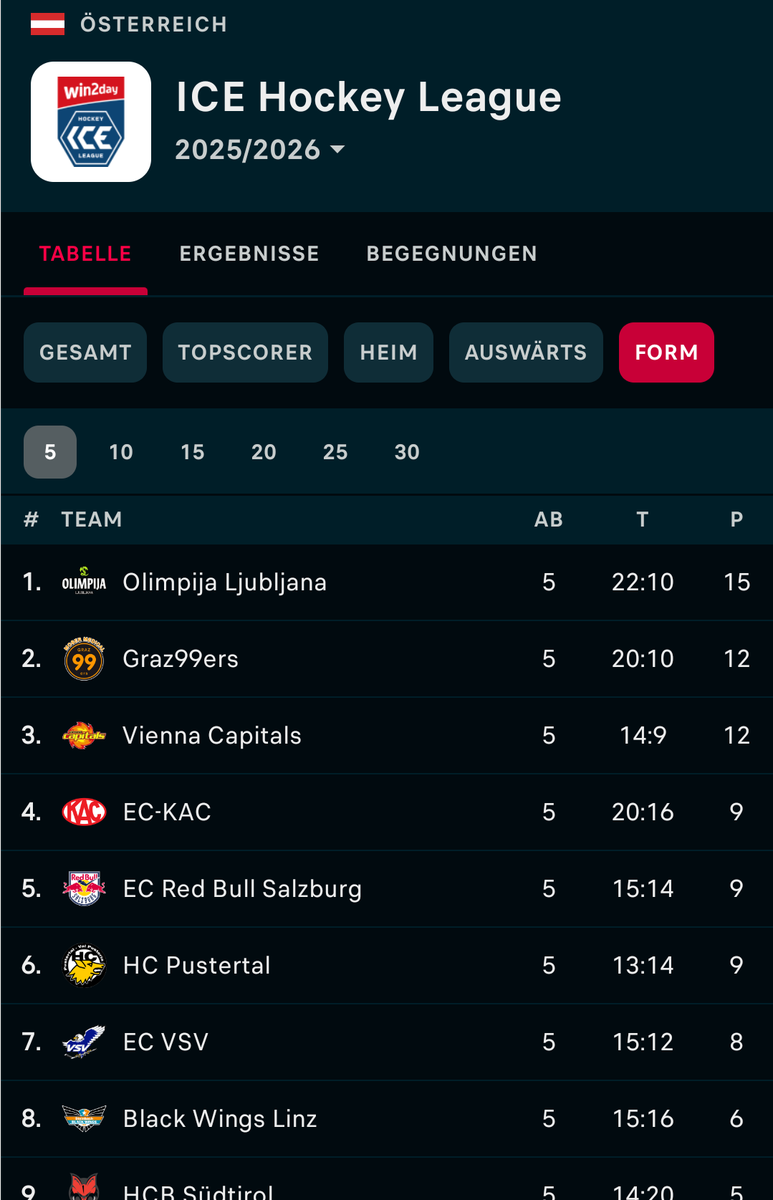Image resolution: width=773 pixels, height=1200 pixels.
Task: Select the Auswärts table filter
Action: click(526, 352)
